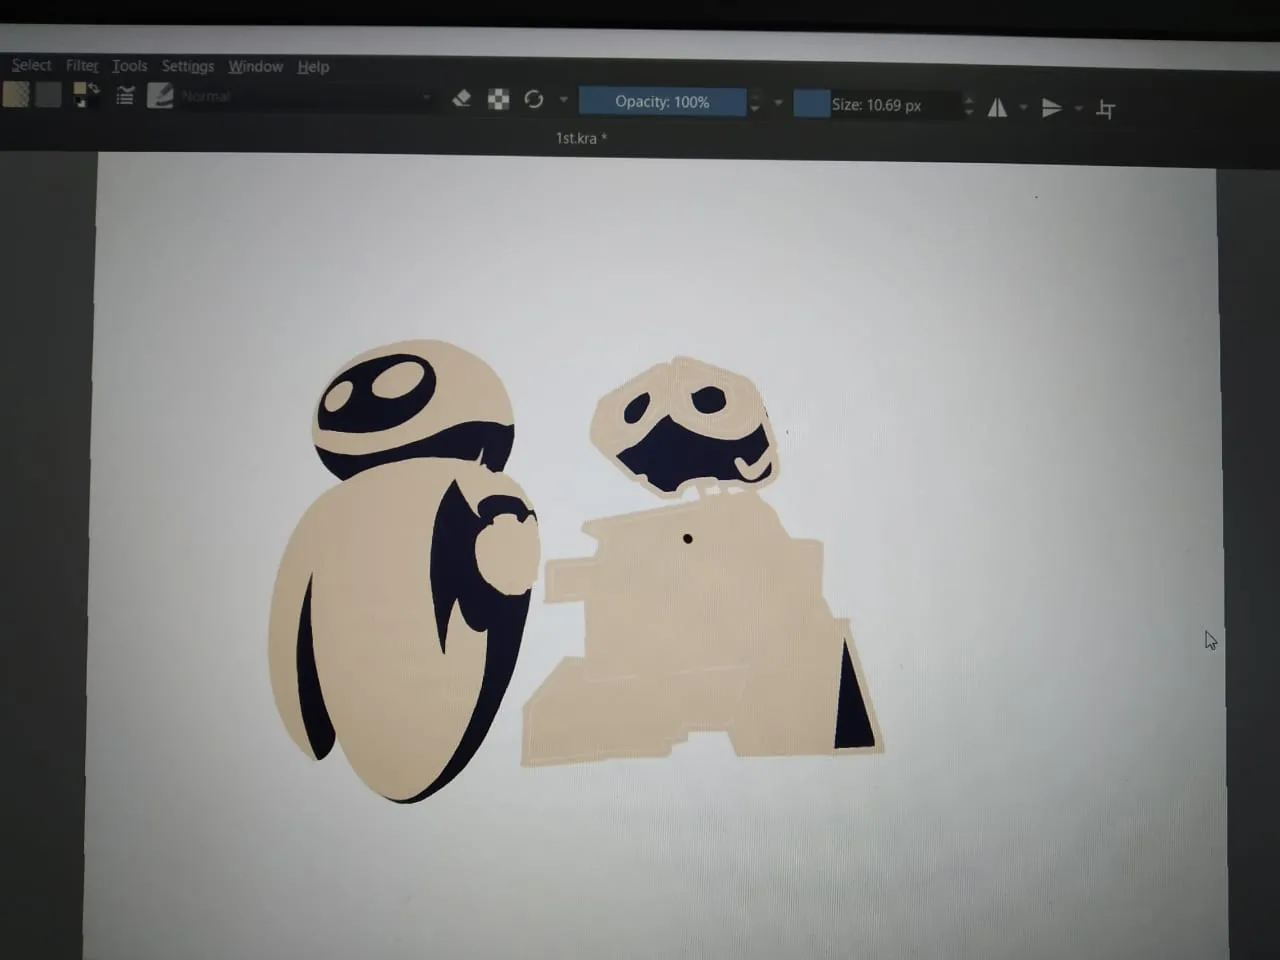This screenshot has height=960, width=1280.
Task: Open the Filter menu
Action: tap(82, 65)
